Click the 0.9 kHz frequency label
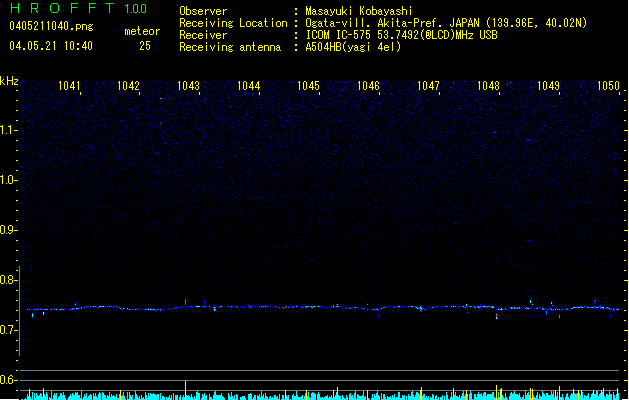629x400 pixels. (9, 230)
